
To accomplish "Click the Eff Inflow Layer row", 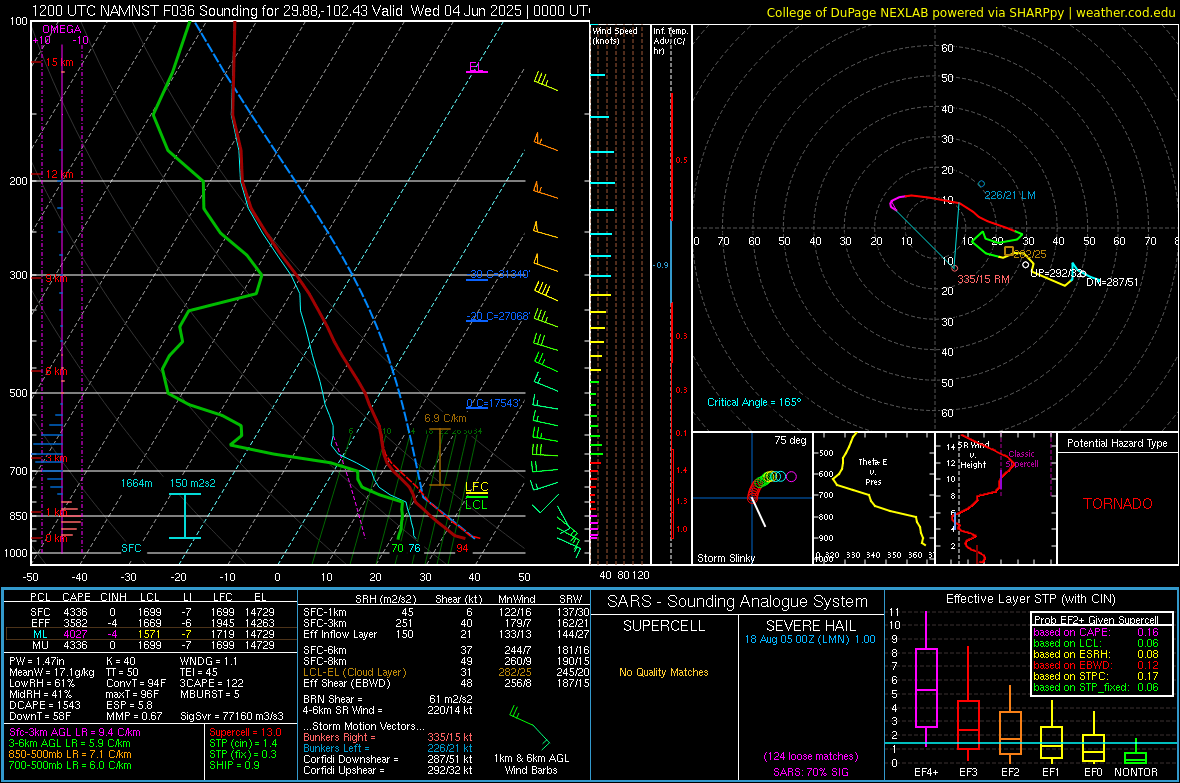I will coord(446,634).
